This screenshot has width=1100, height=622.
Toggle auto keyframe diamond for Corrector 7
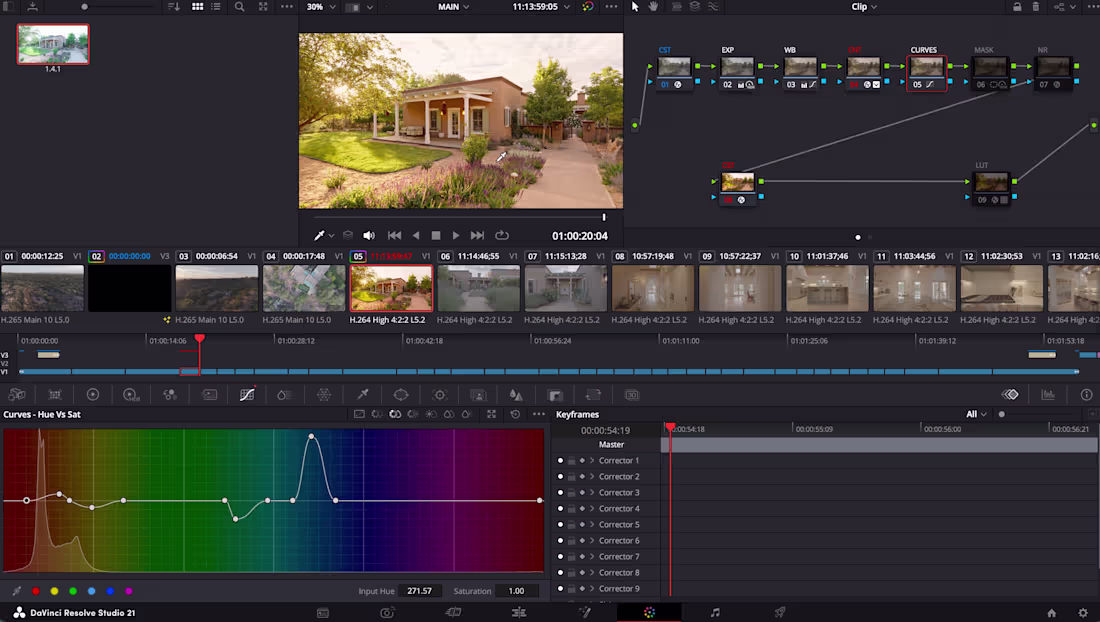582,557
